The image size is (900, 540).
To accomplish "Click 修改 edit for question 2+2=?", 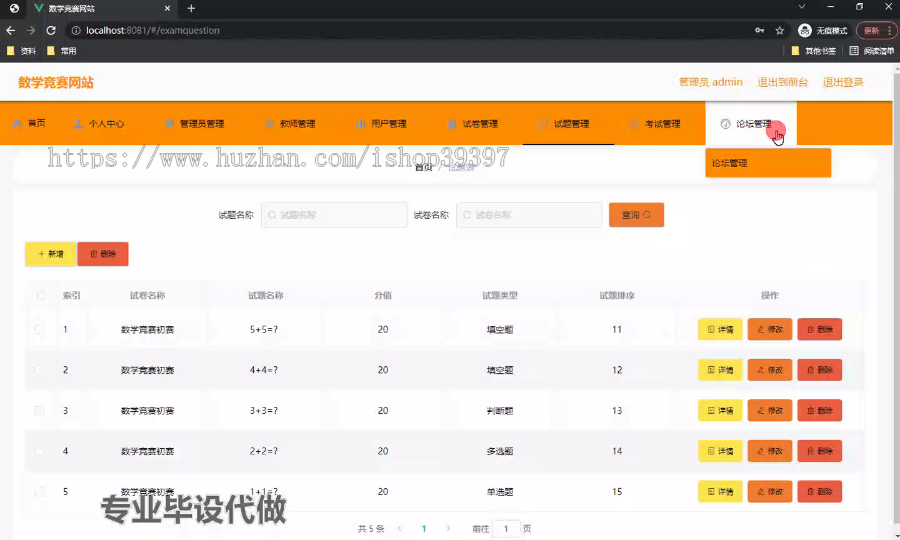I will pyautogui.click(x=770, y=451).
